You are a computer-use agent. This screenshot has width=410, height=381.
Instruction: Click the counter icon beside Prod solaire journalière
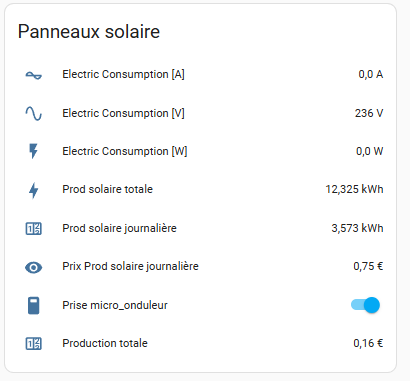point(34,229)
